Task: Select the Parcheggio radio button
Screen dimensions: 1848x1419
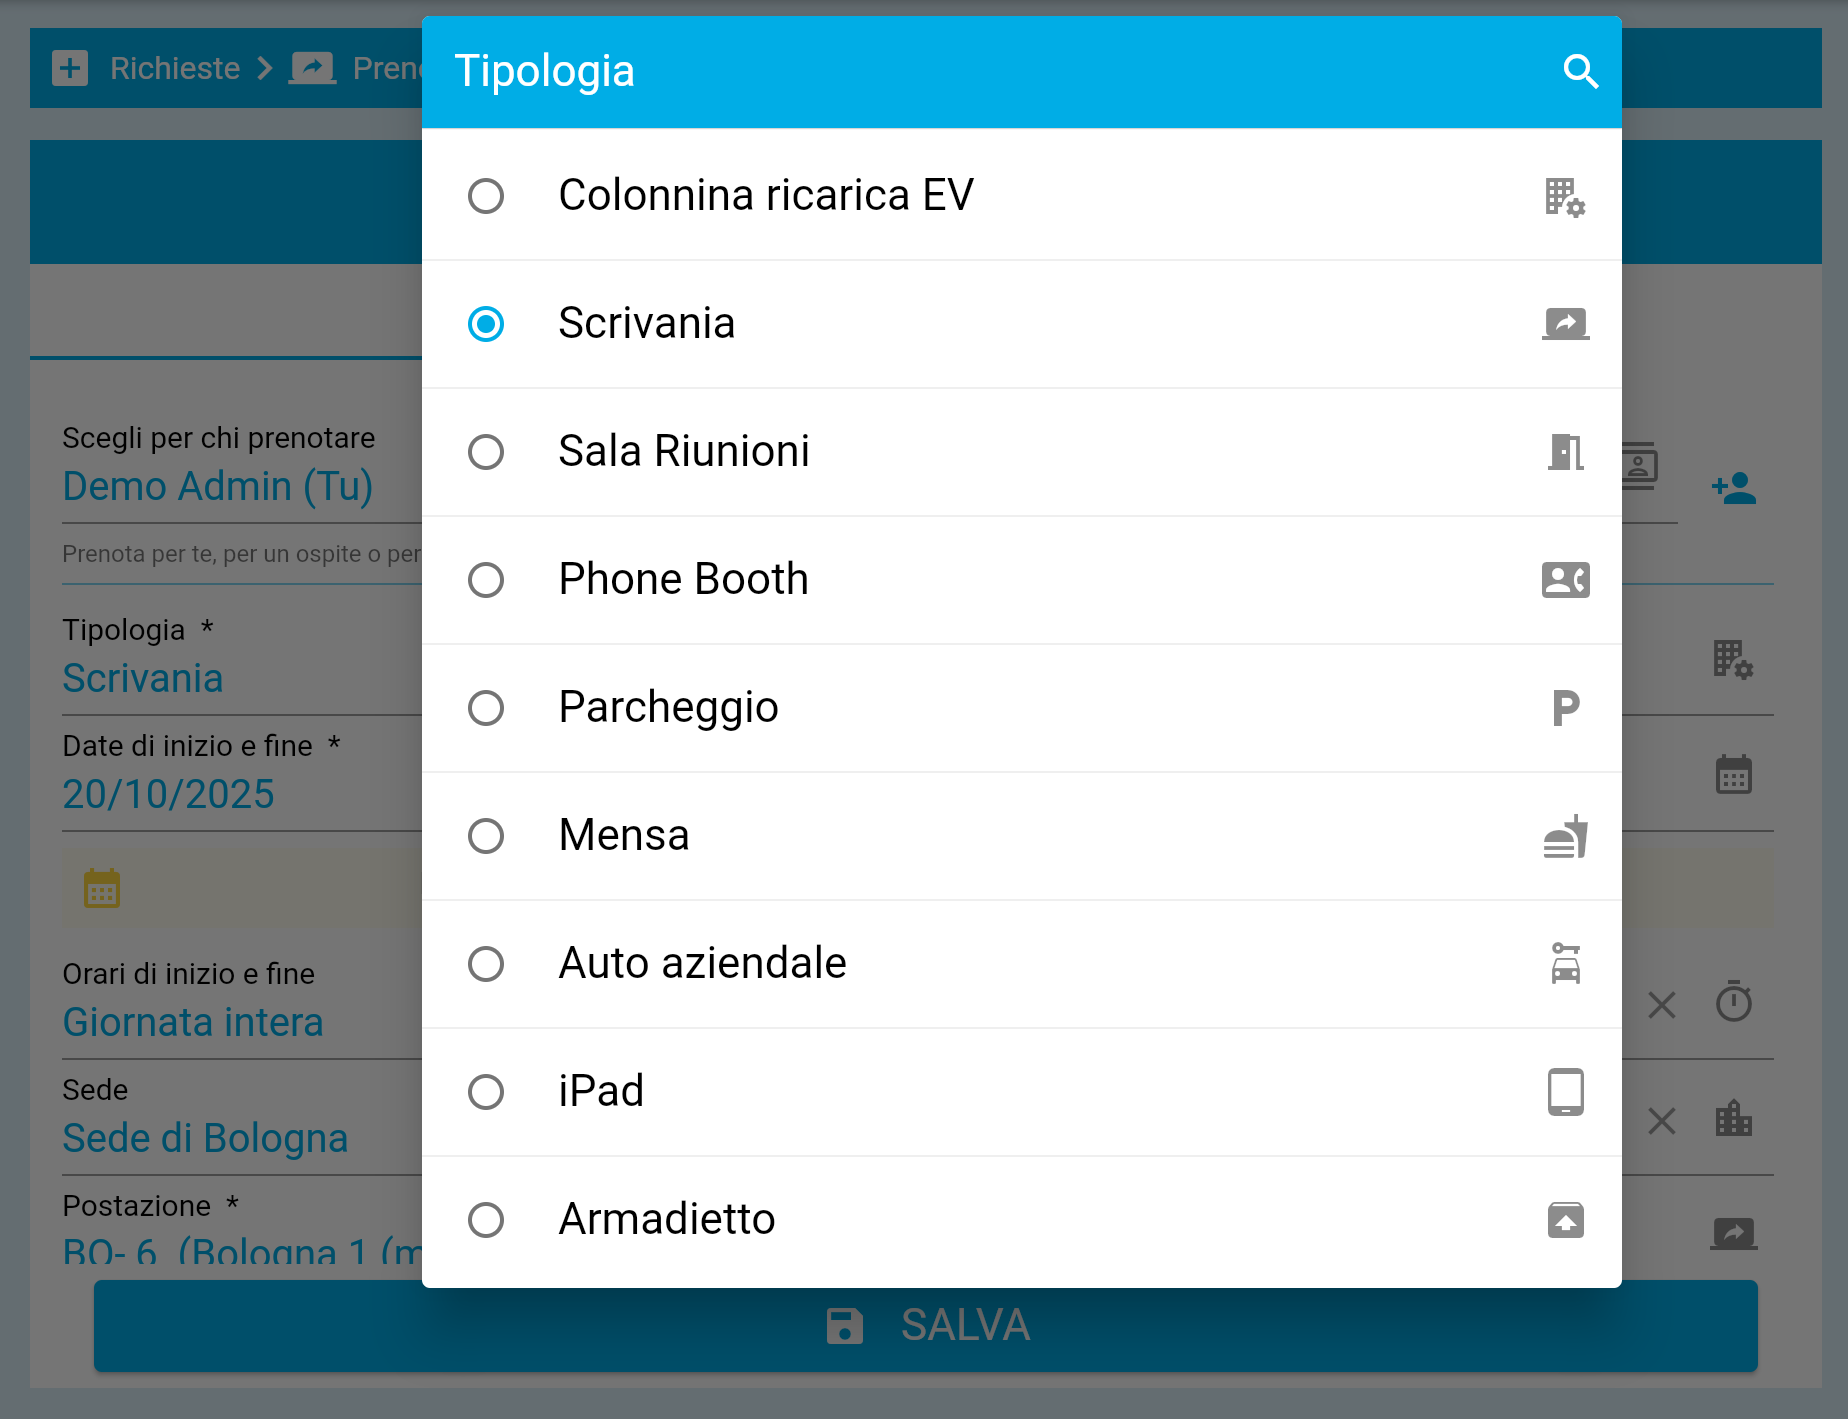Action: tap(486, 708)
